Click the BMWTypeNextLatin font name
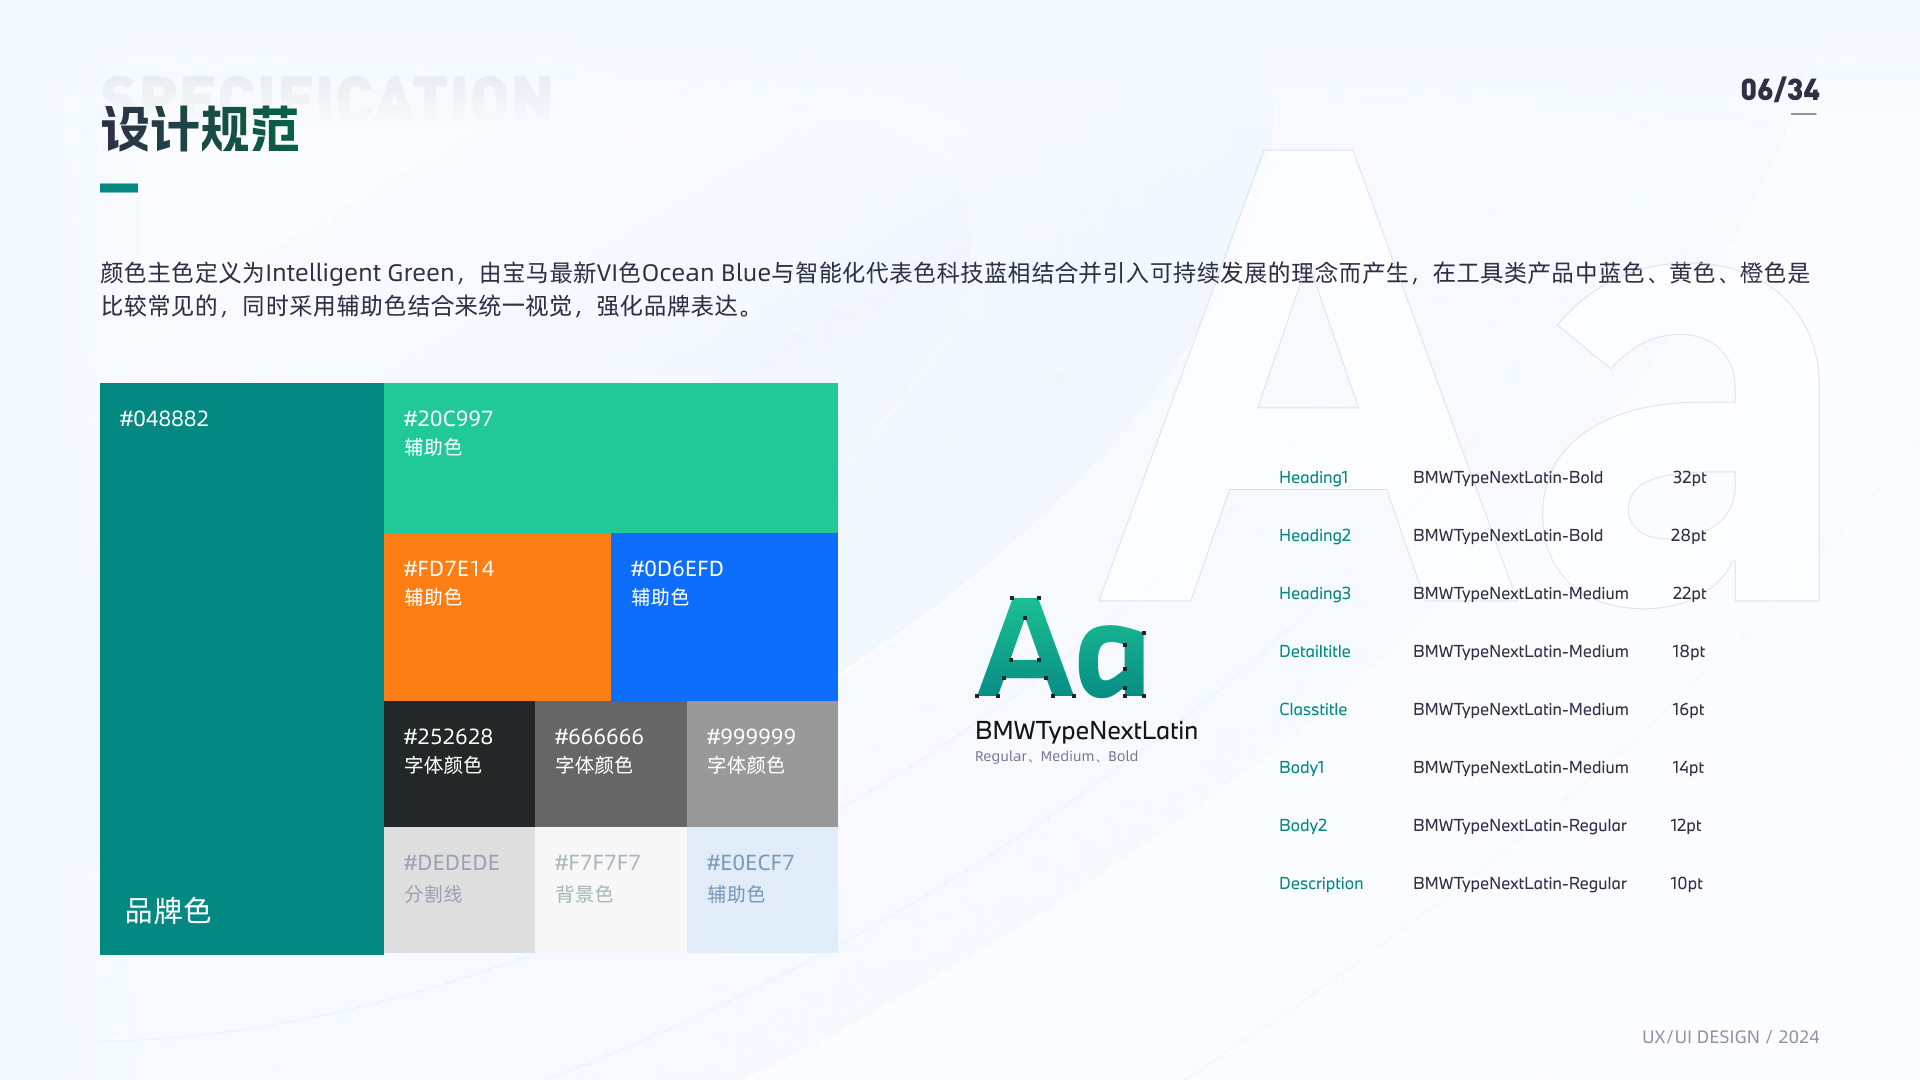 1086,731
